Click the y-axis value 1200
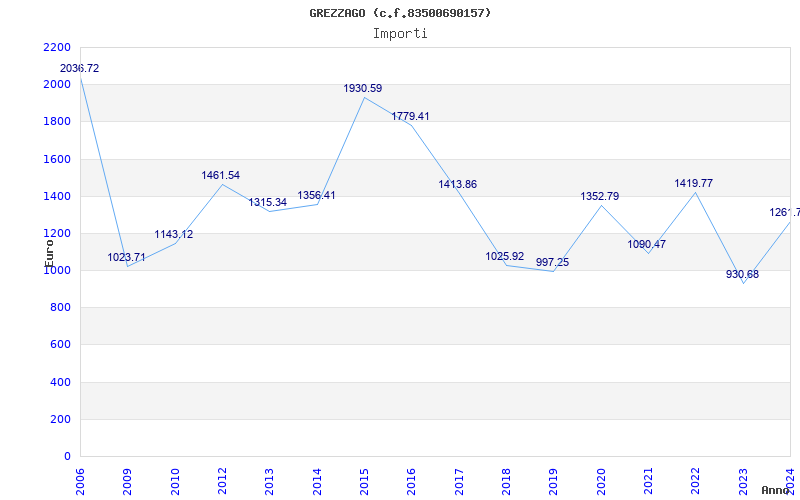 tap(57, 234)
